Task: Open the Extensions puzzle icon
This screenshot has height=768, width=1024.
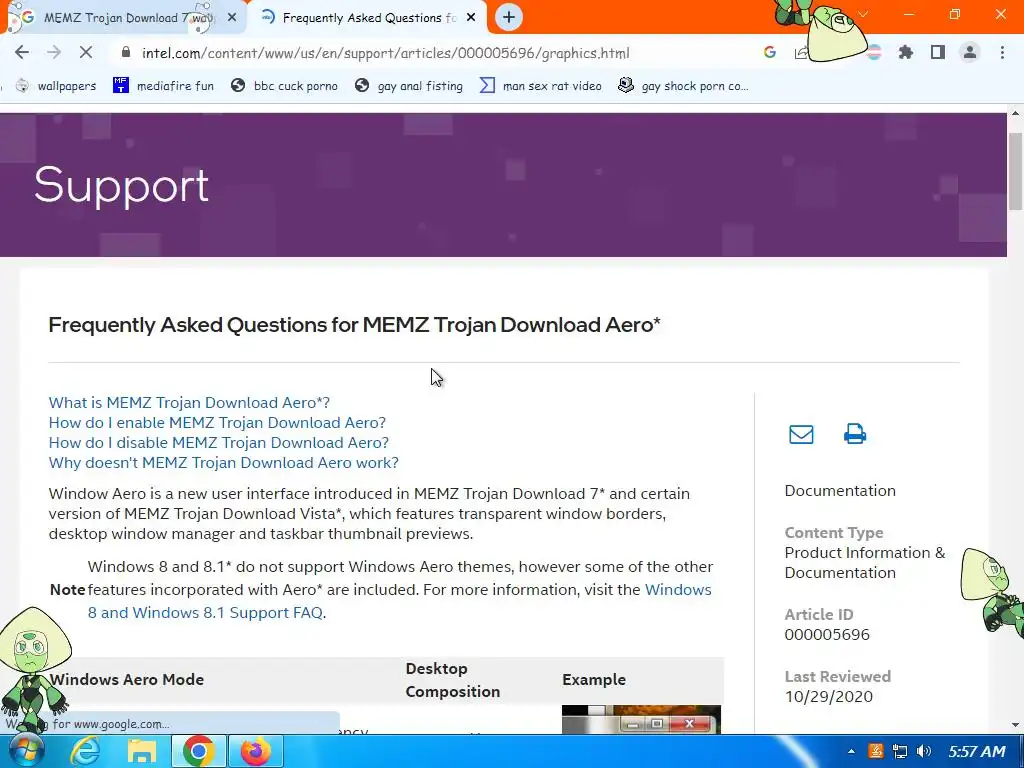Action: click(906, 52)
